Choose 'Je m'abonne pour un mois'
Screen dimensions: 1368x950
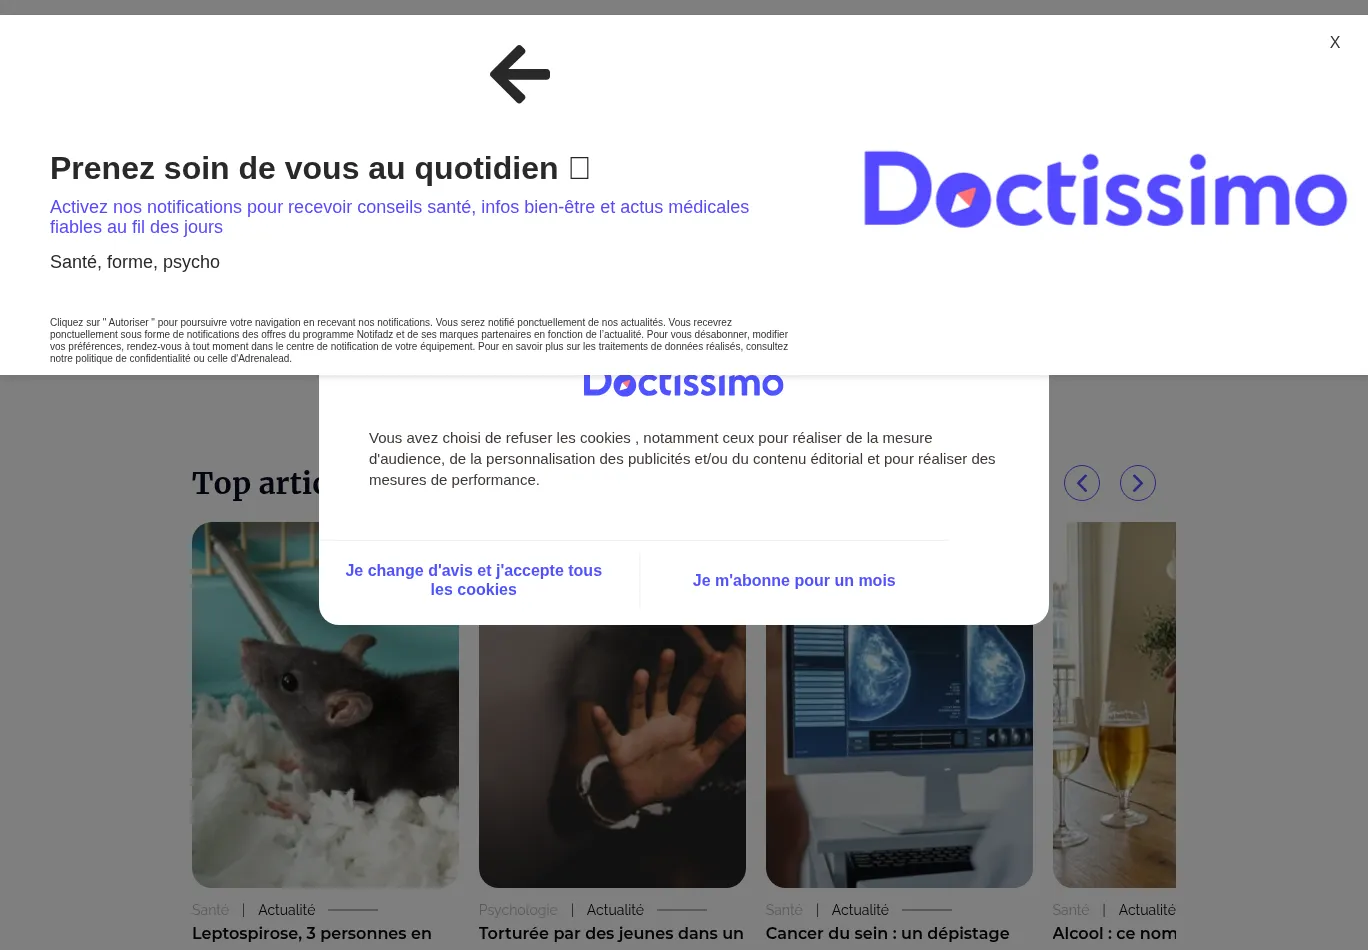click(x=793, y=580)
